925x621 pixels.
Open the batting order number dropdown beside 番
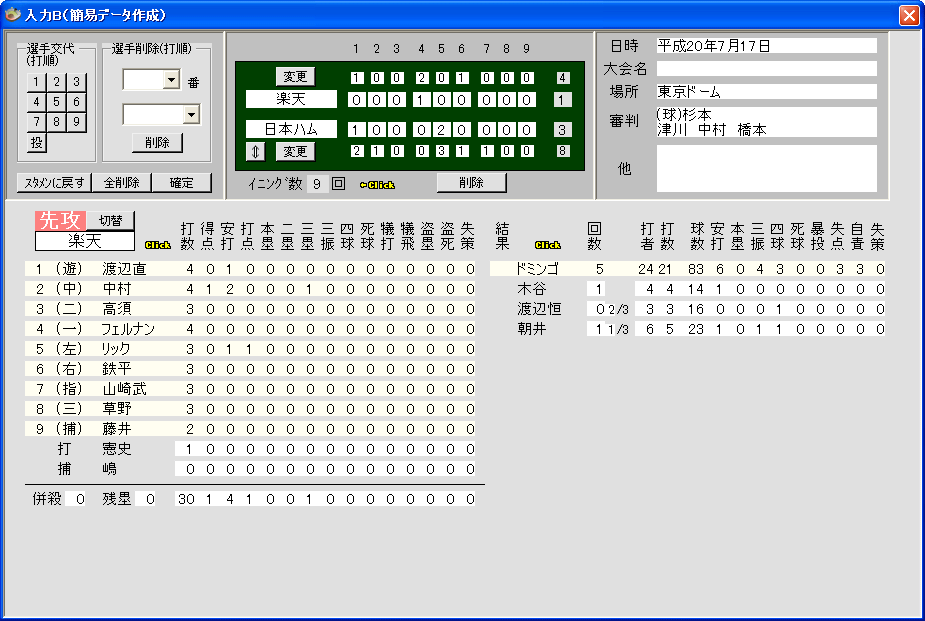(x=171, y=80)
